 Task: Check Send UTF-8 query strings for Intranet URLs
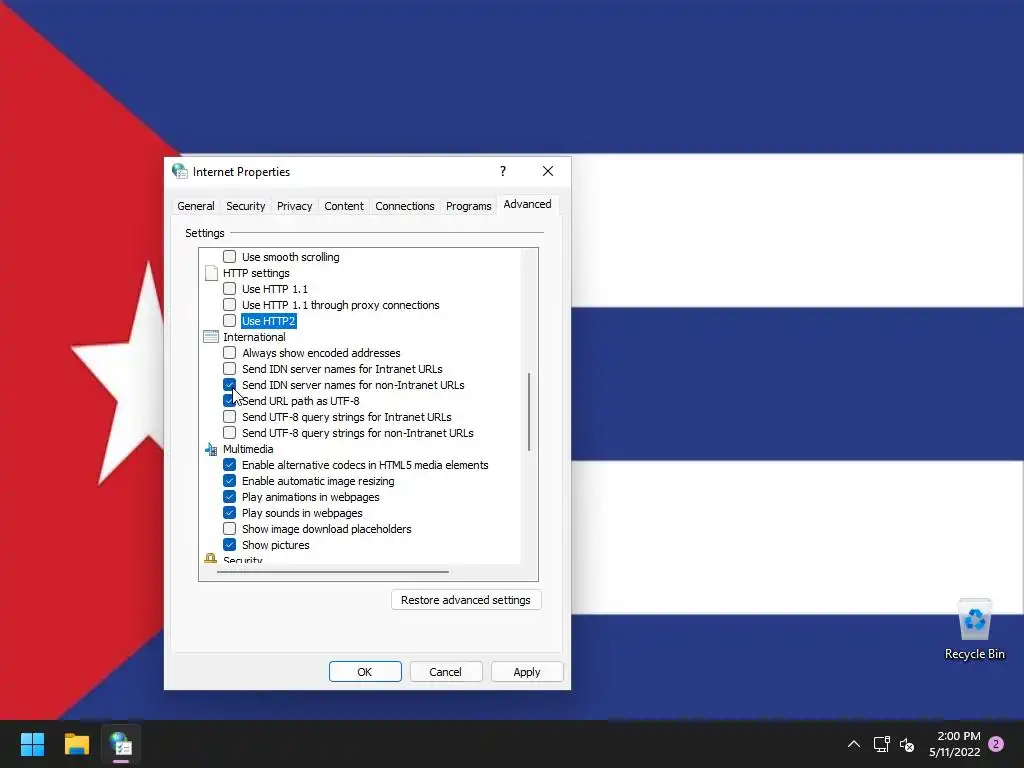click(229, 417)
